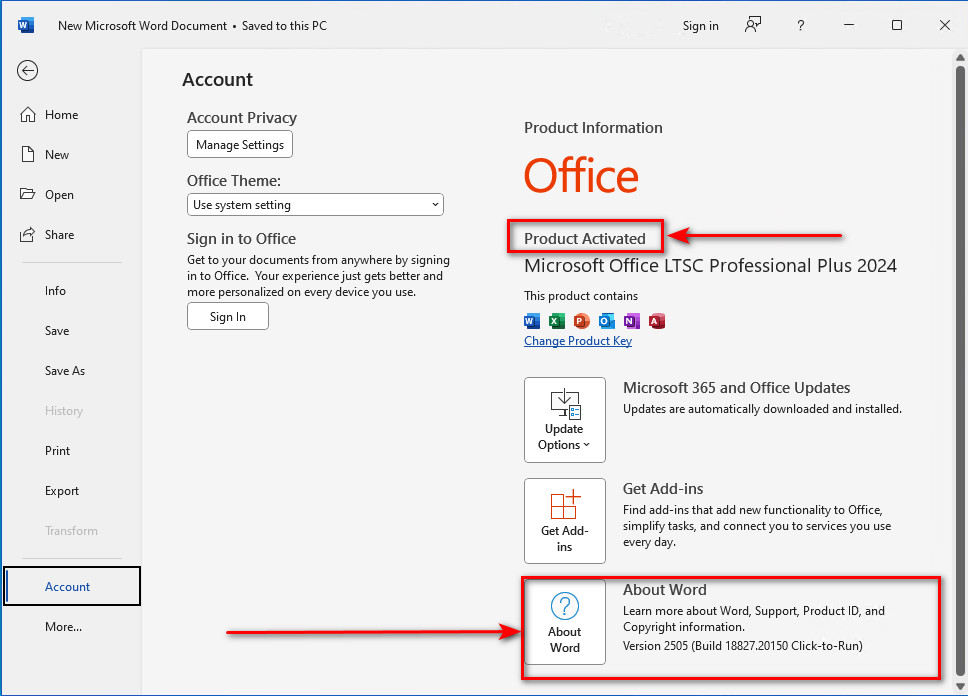Click the Word product icon
This screenshot has height=696, width=968.
point(532,321)
